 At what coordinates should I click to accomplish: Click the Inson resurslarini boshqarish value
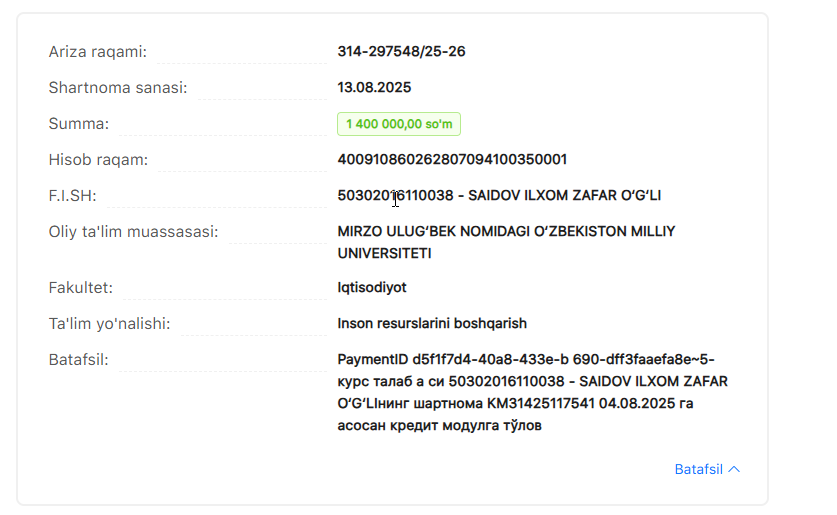432,323
